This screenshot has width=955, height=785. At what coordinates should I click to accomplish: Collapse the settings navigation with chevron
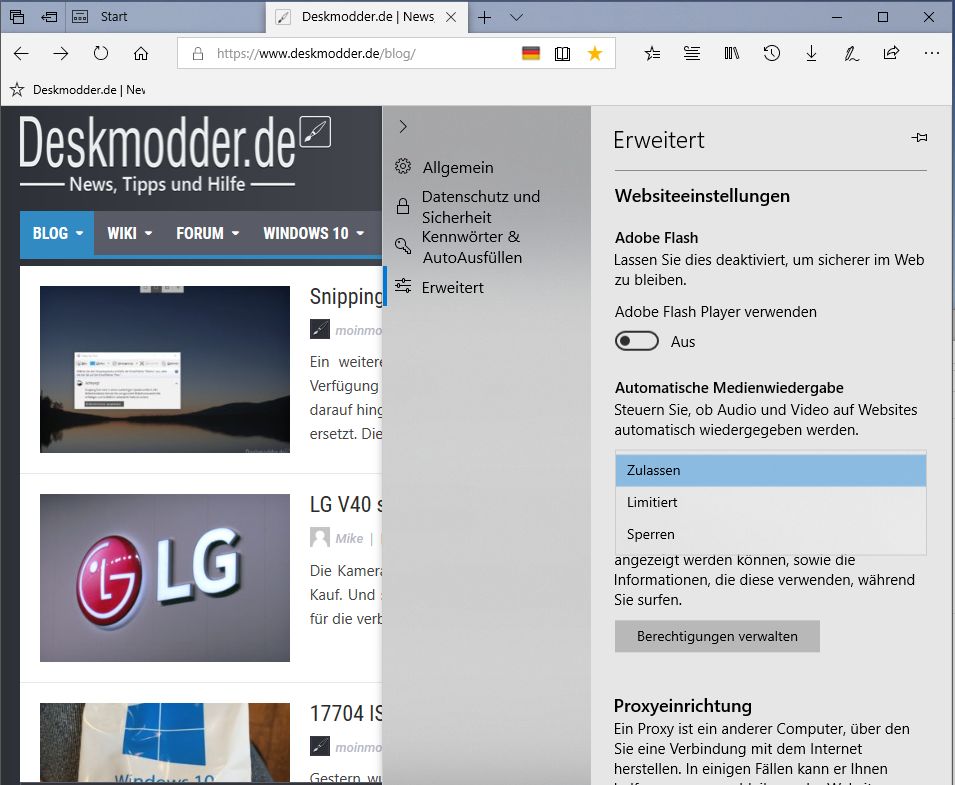click(x=403, y=126)
